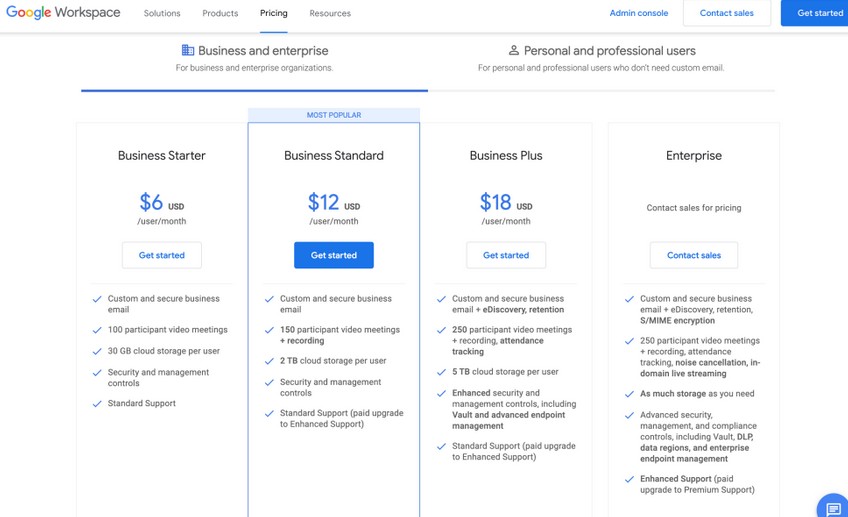Screen dimensions: 848x517
Task: Click the checkmark beside As much storage
Action: click(629, 394)
